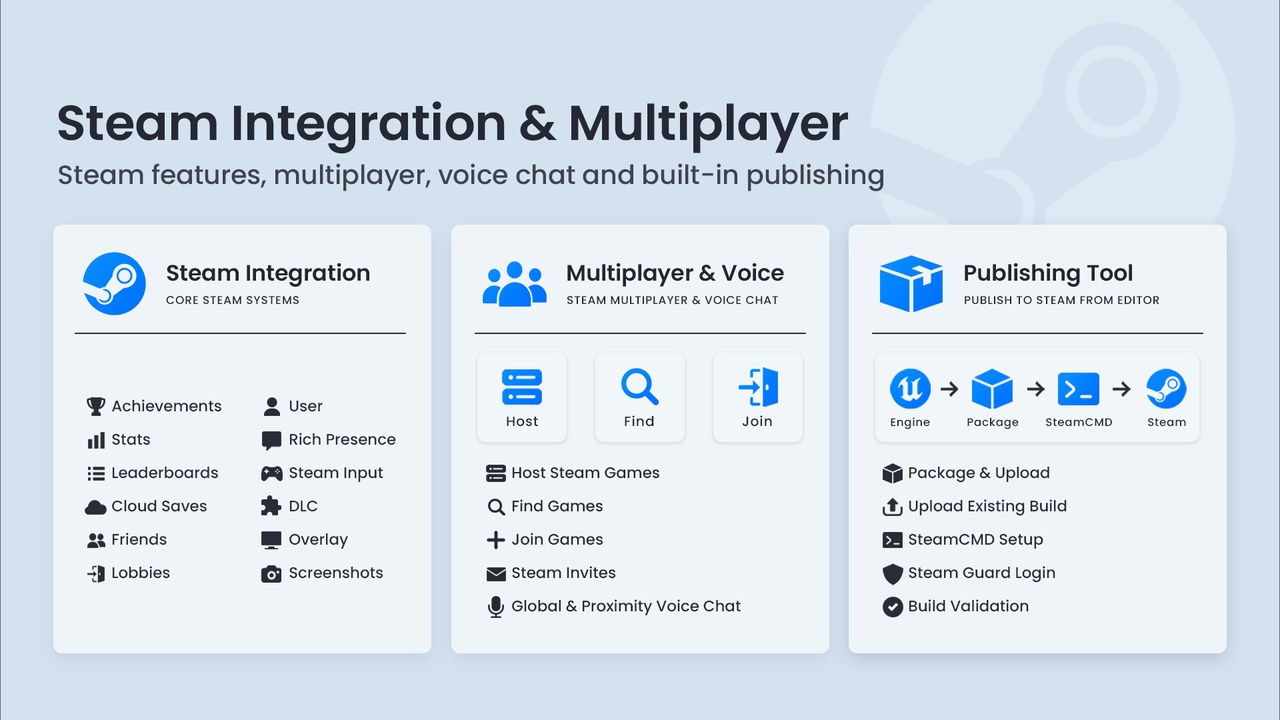The width and height of the screenshot is (1280, 720).
Task: Click the Leaderboards list icon
Action: click(x=96, y=473)
